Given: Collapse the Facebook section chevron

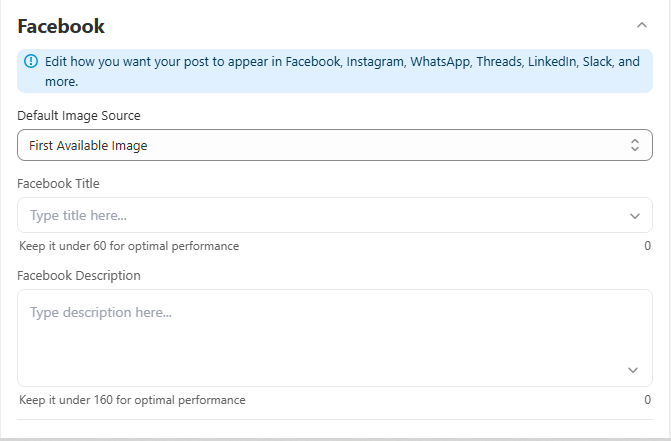Looking at the screenshot, I should 641,25.
